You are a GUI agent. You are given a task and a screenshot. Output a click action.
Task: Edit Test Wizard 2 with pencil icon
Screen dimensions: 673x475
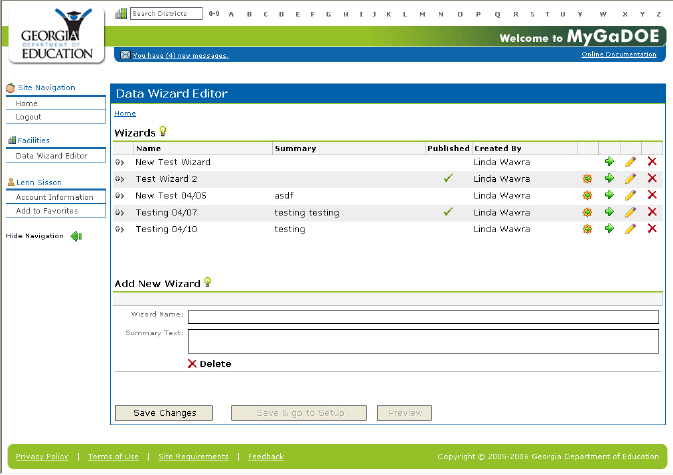coord(630,179)
